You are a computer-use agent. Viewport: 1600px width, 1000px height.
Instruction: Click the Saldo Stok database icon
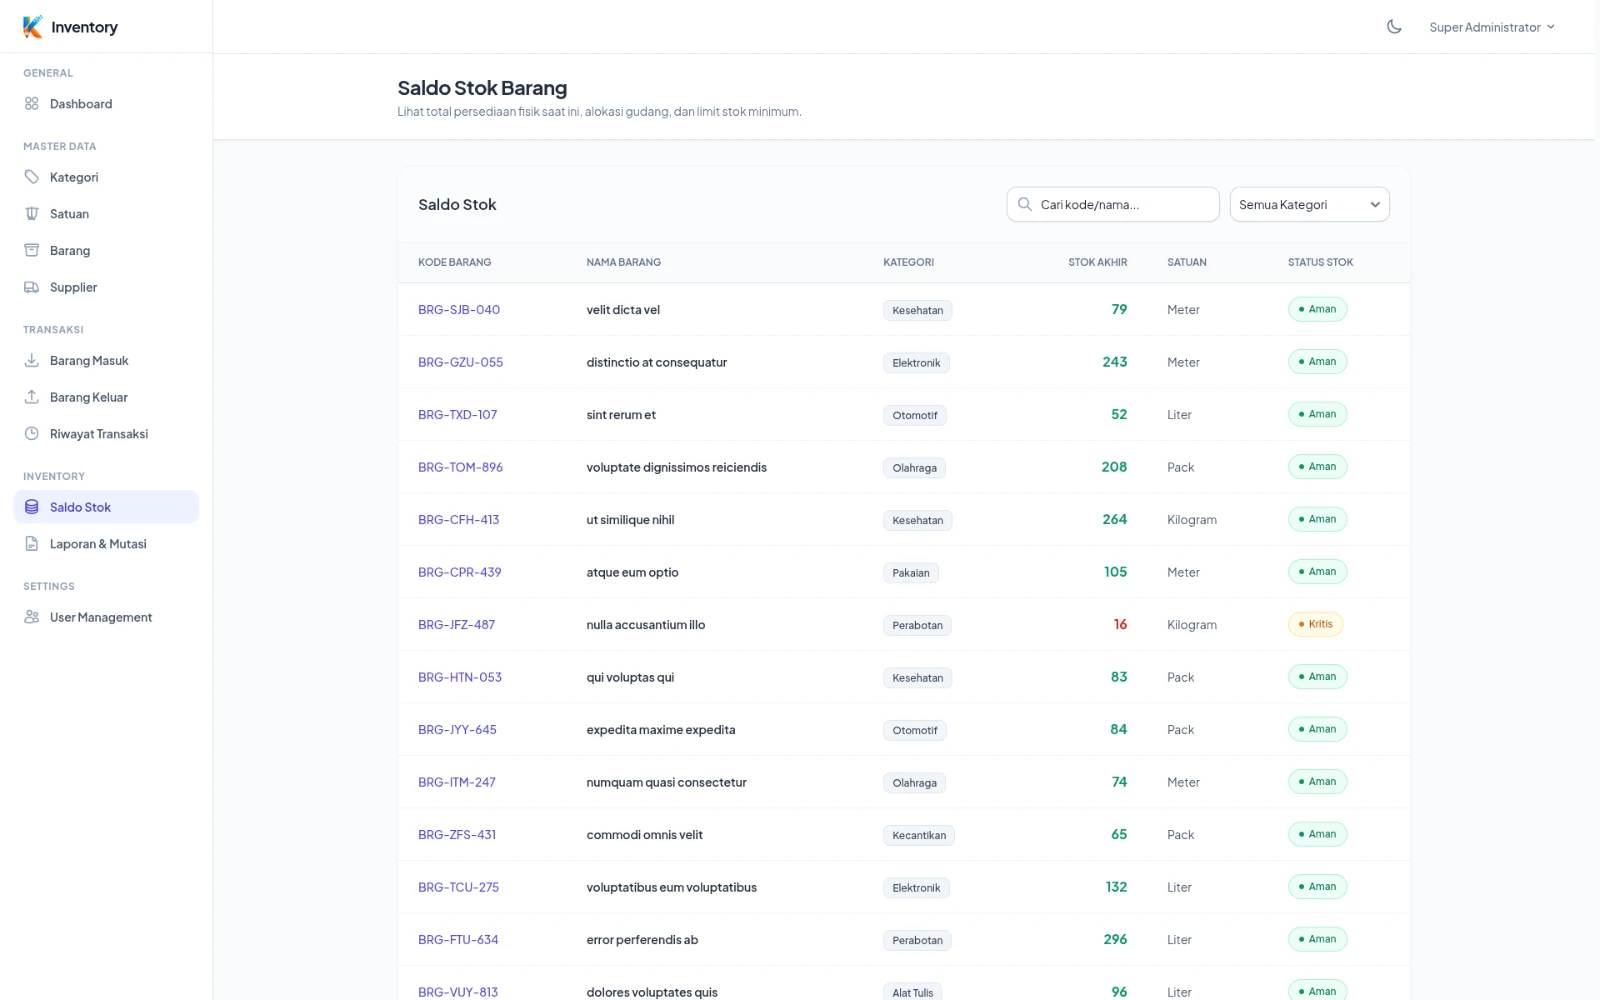click(x=32, y=508)
